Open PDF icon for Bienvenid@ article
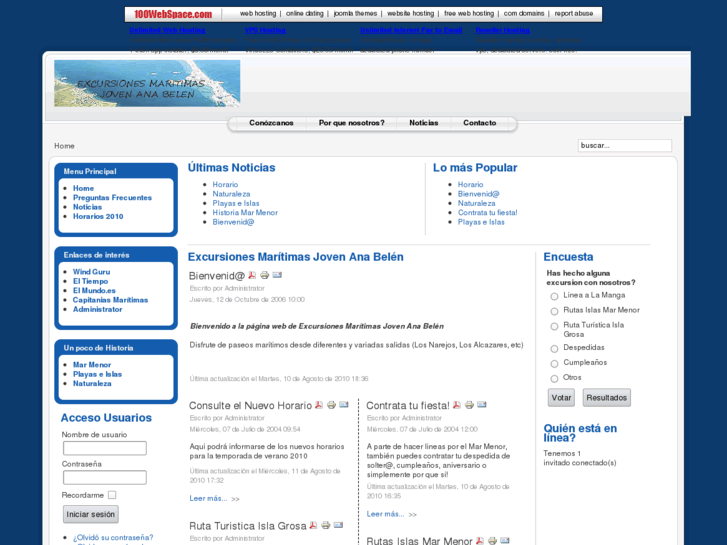Viewport: 727px width, 545px height. pyautogui.click(x=252, y=275)
